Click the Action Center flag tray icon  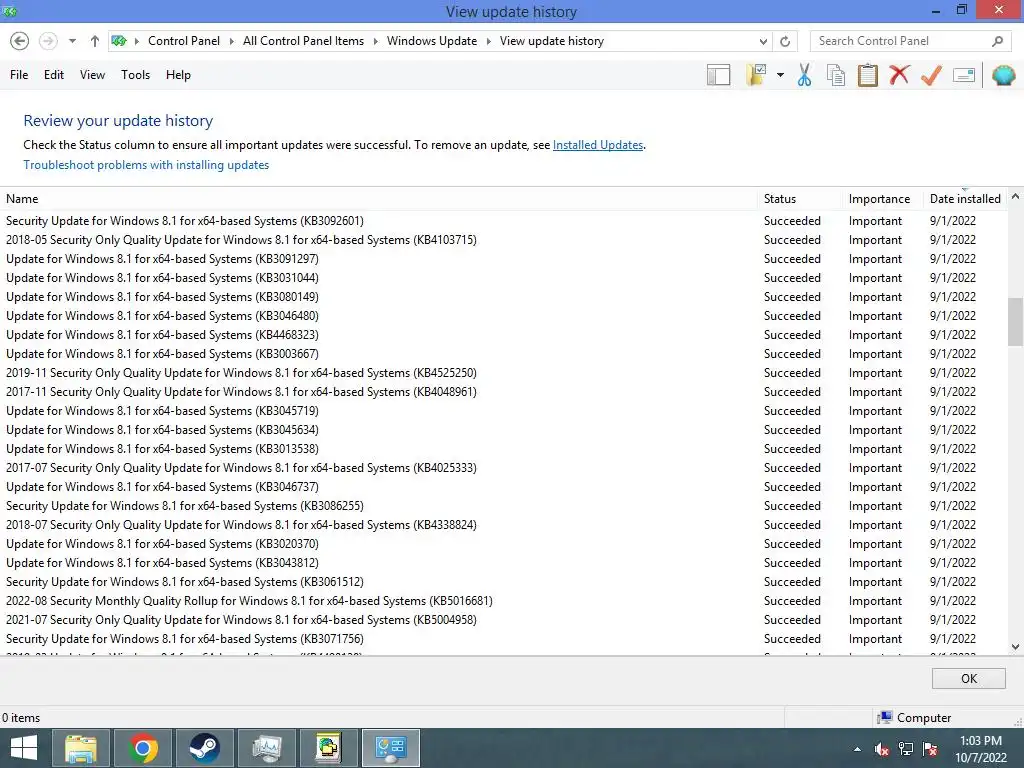pyautogui.click(x=930, y=749)
